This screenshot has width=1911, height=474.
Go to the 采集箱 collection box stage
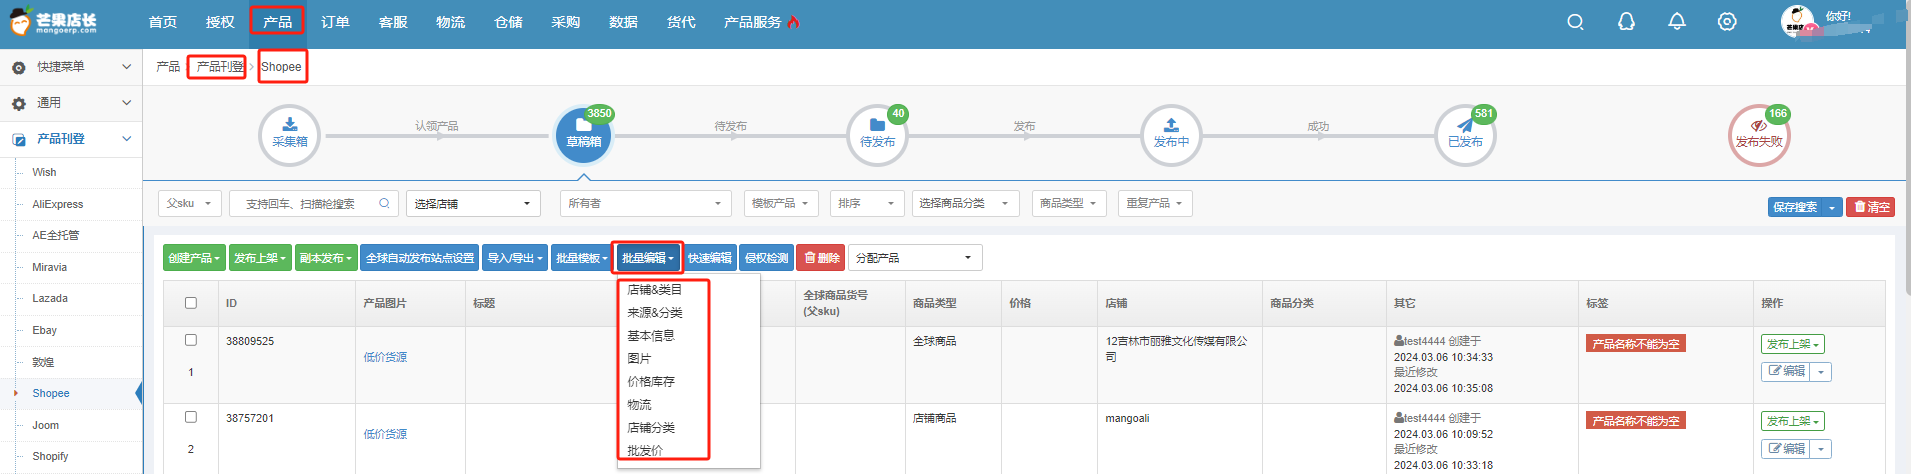click(x=289, y=135)
